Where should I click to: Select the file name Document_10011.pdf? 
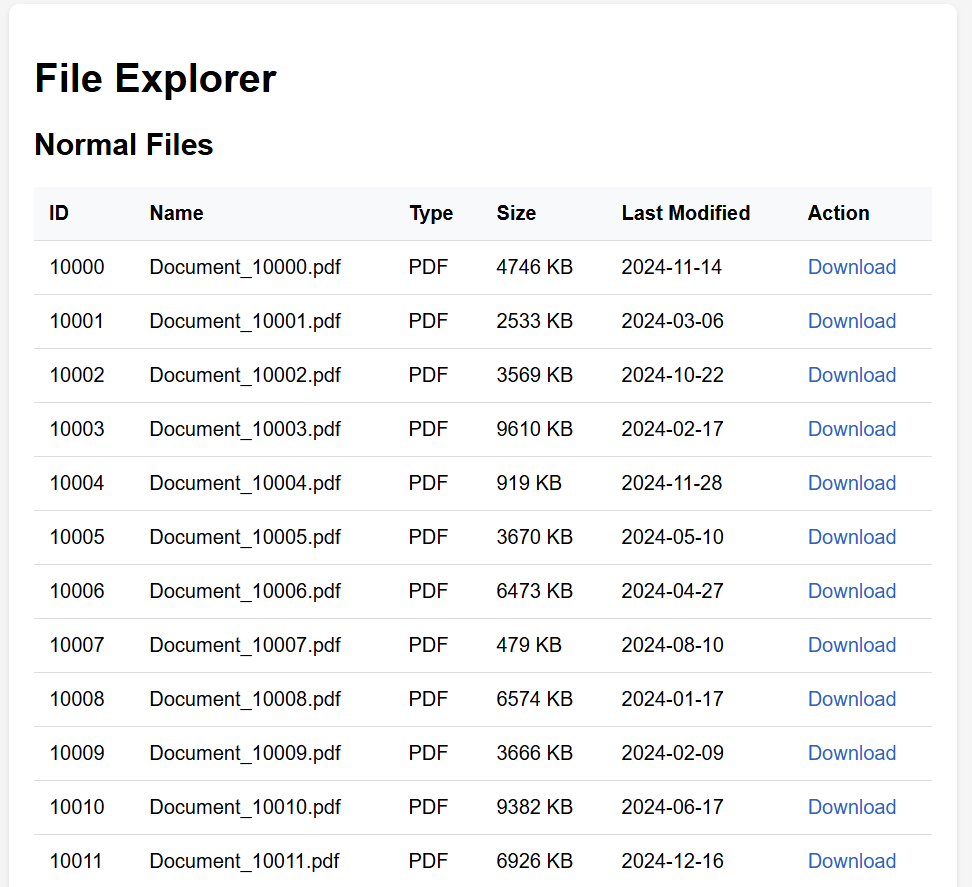(244, 860)
